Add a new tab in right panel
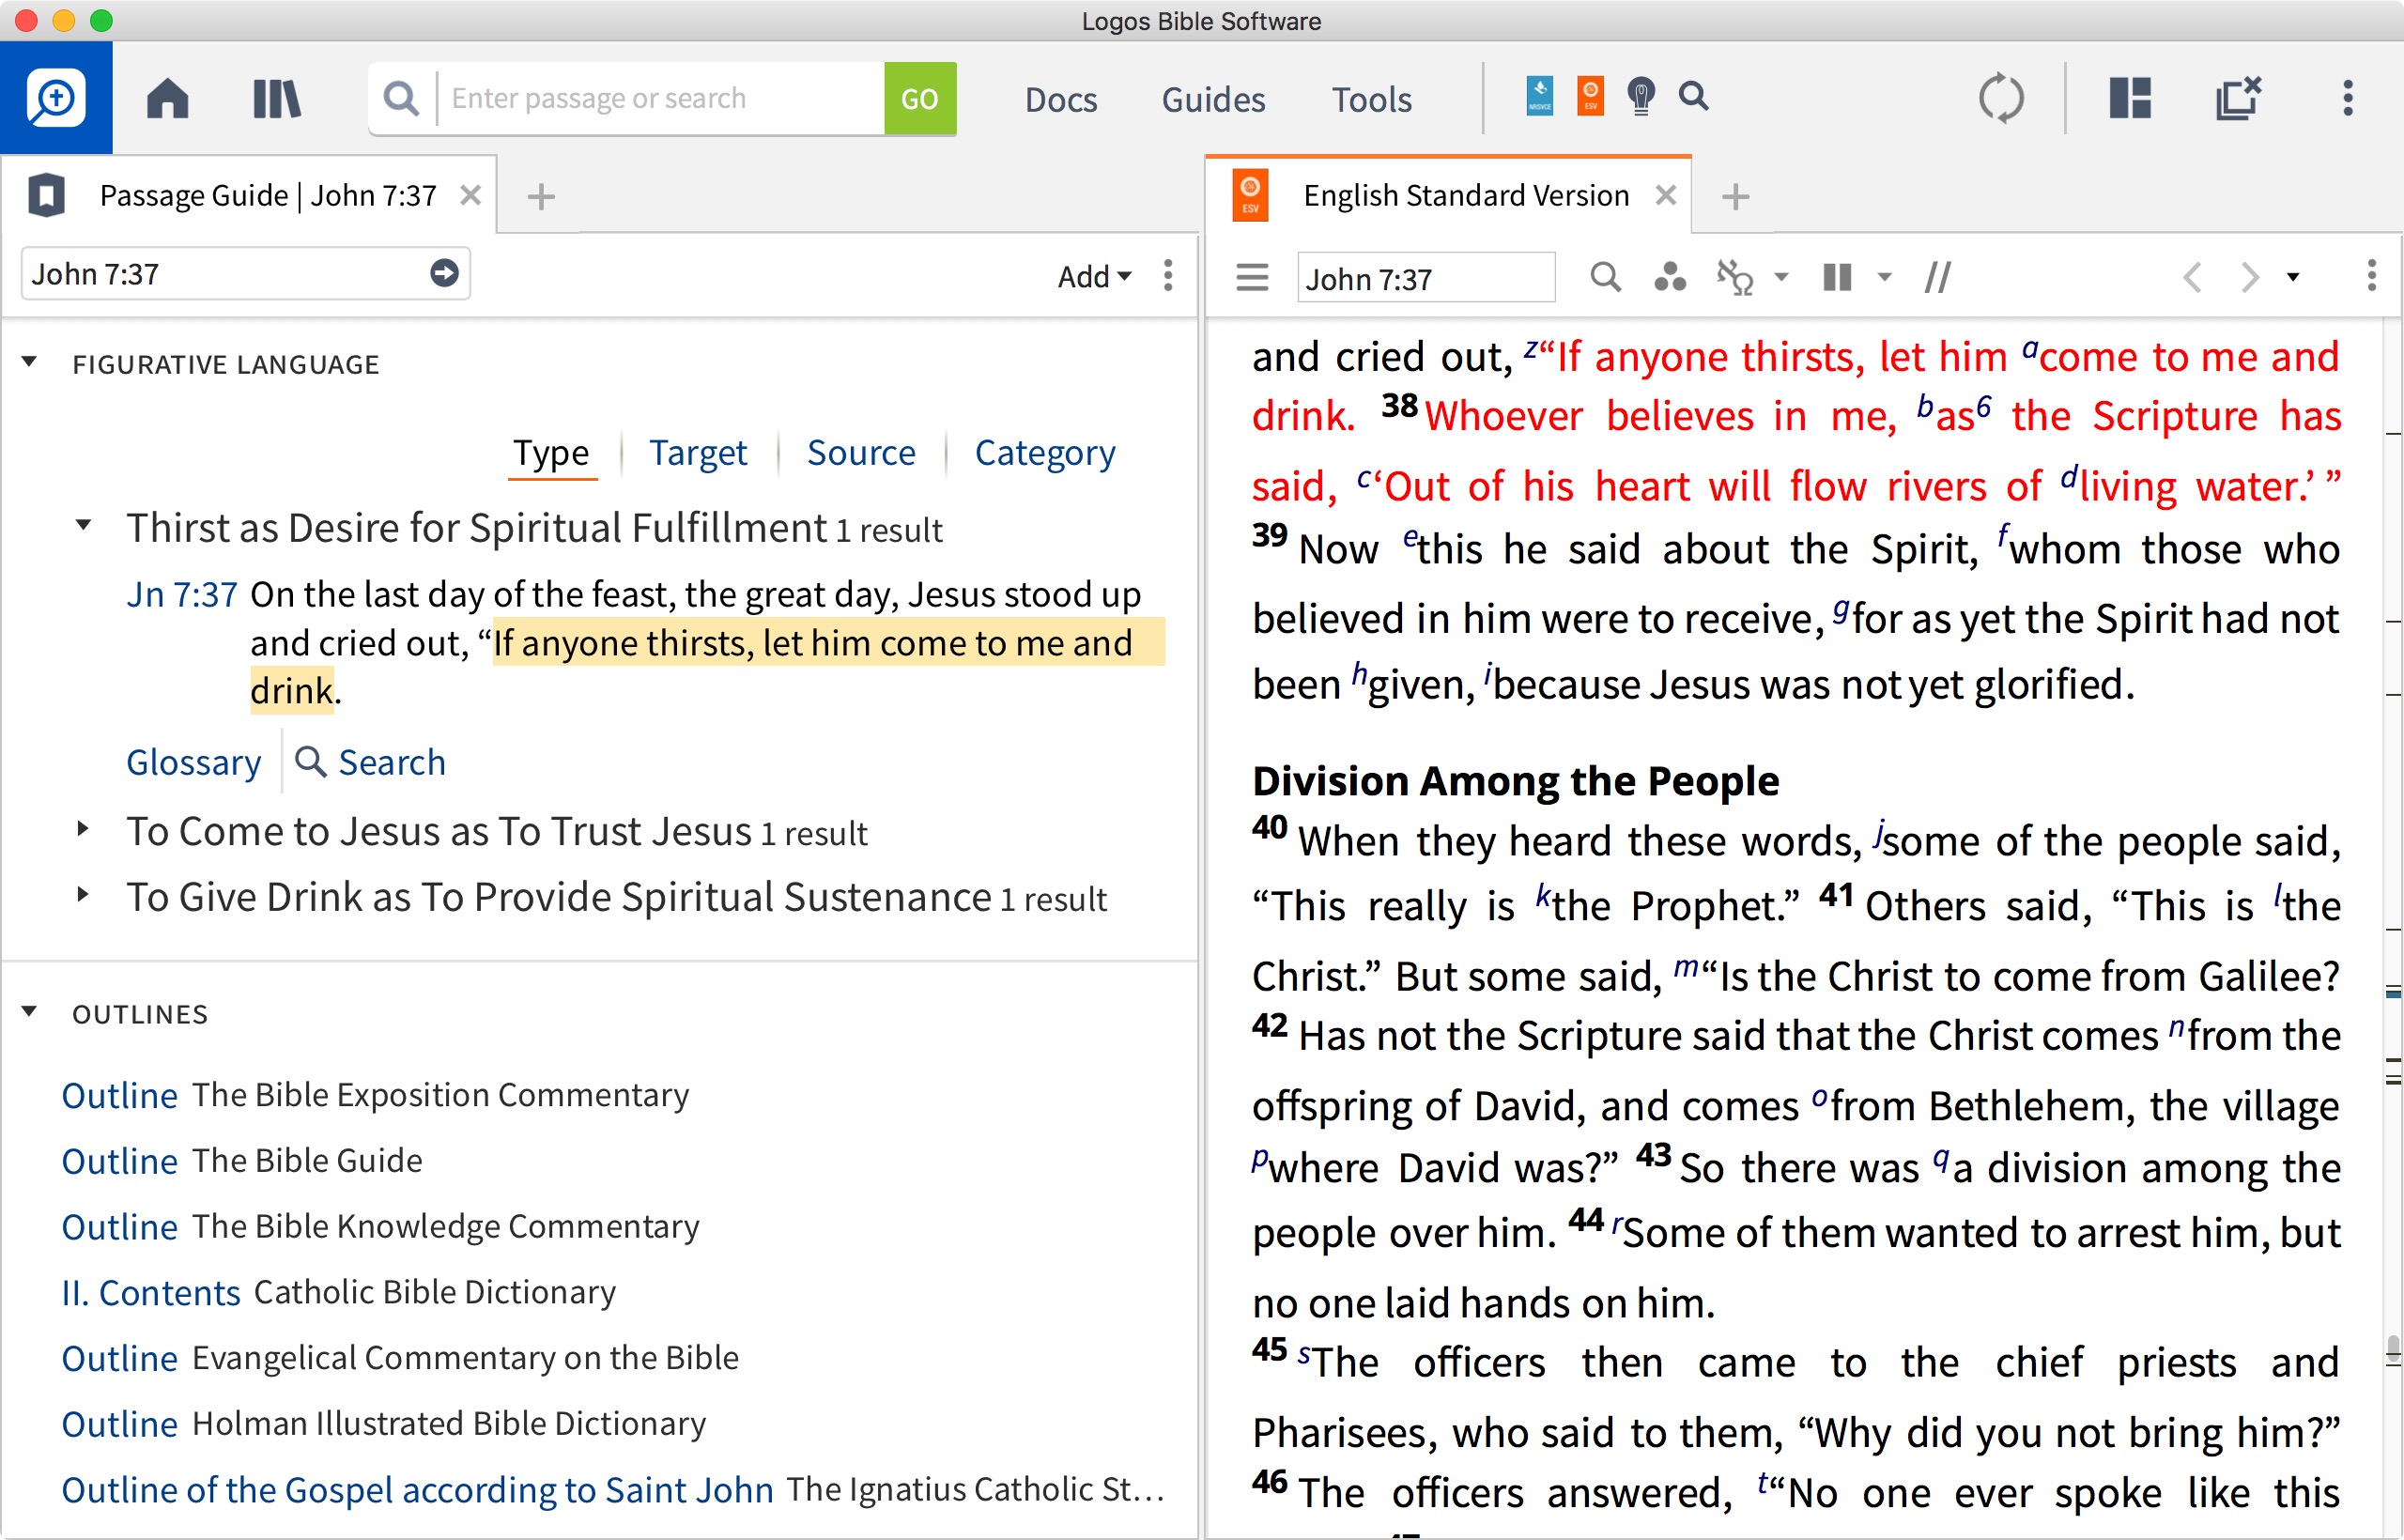 (x=1736, y=196)
